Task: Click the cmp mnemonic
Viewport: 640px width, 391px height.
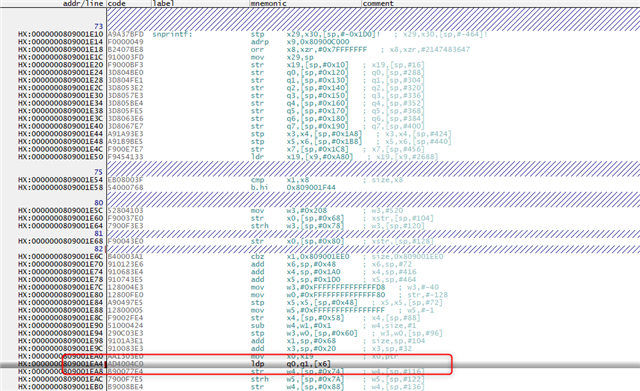Action: click(258, 180)
